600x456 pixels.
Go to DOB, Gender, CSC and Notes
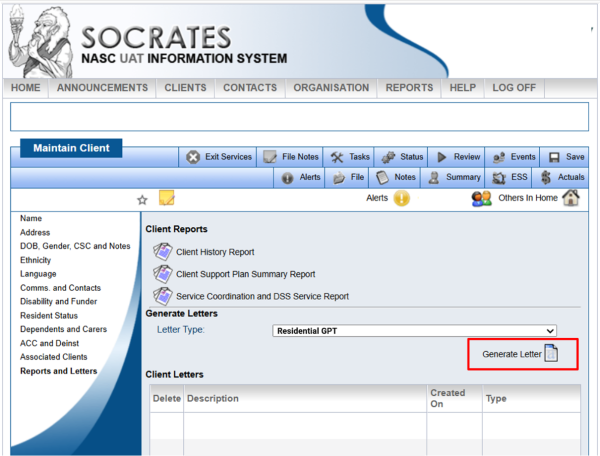75,246
